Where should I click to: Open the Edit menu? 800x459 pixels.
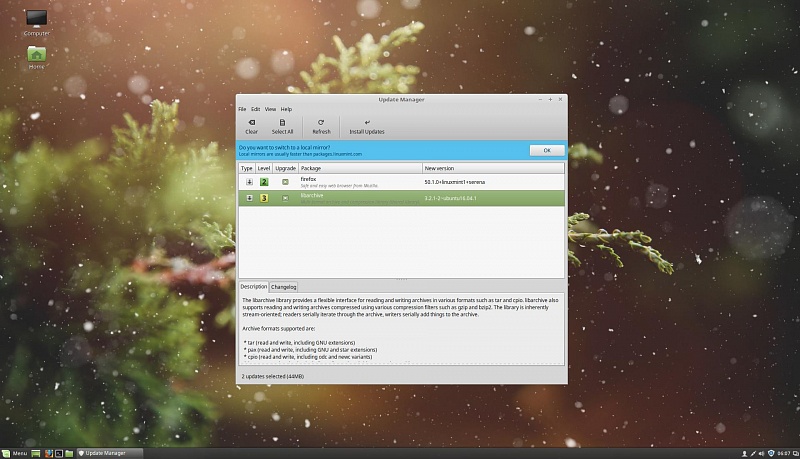tap(256, 109)
